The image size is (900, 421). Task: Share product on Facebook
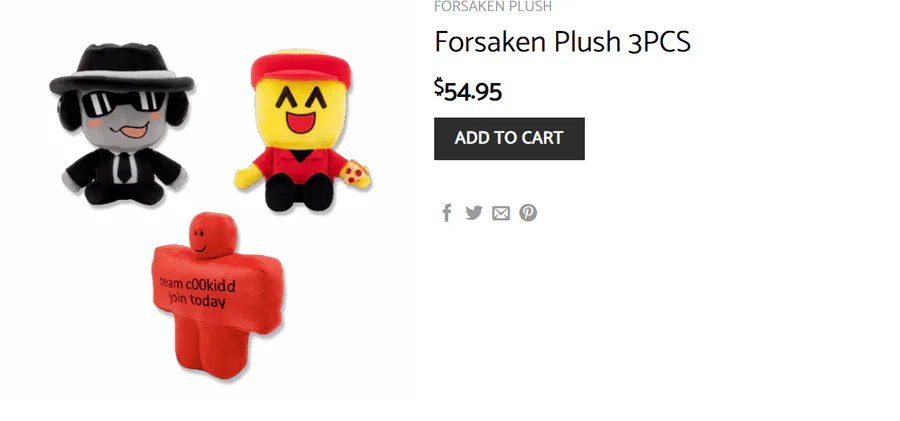click(447, 213)
